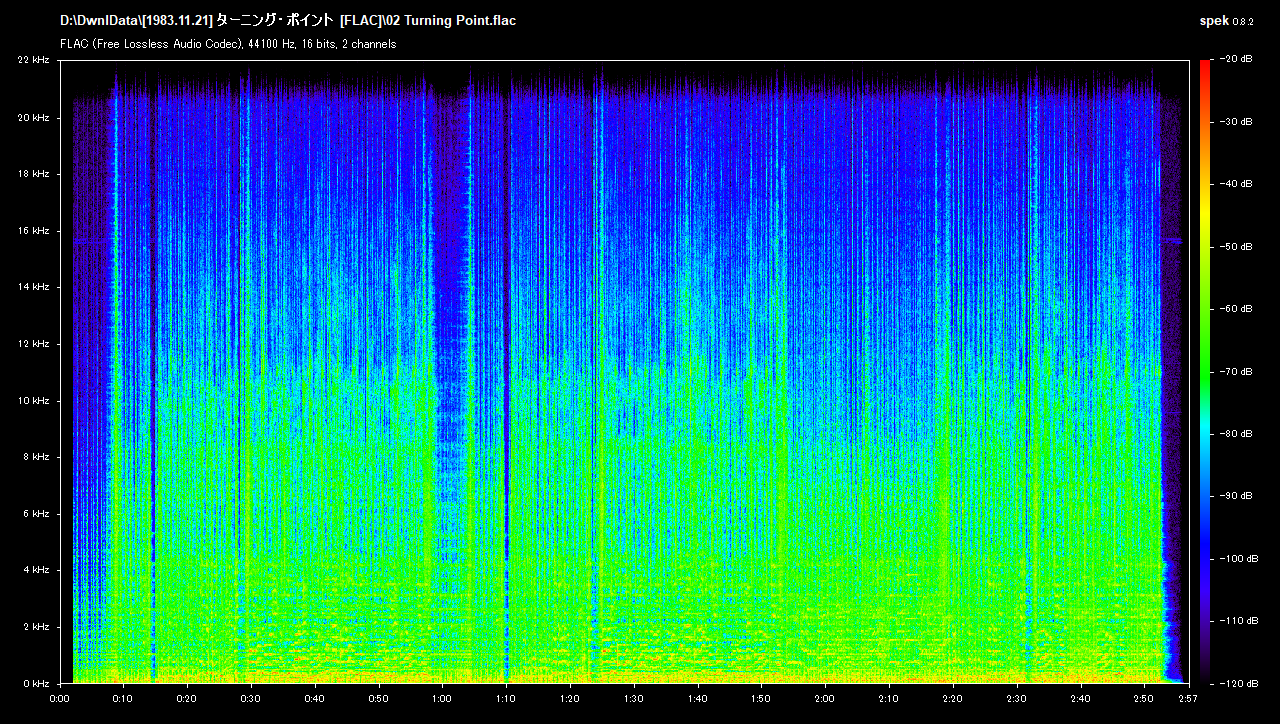The image size is (1280, 724).
Task: Click the 20 kHz frequency label
Action: click(33, 118)
